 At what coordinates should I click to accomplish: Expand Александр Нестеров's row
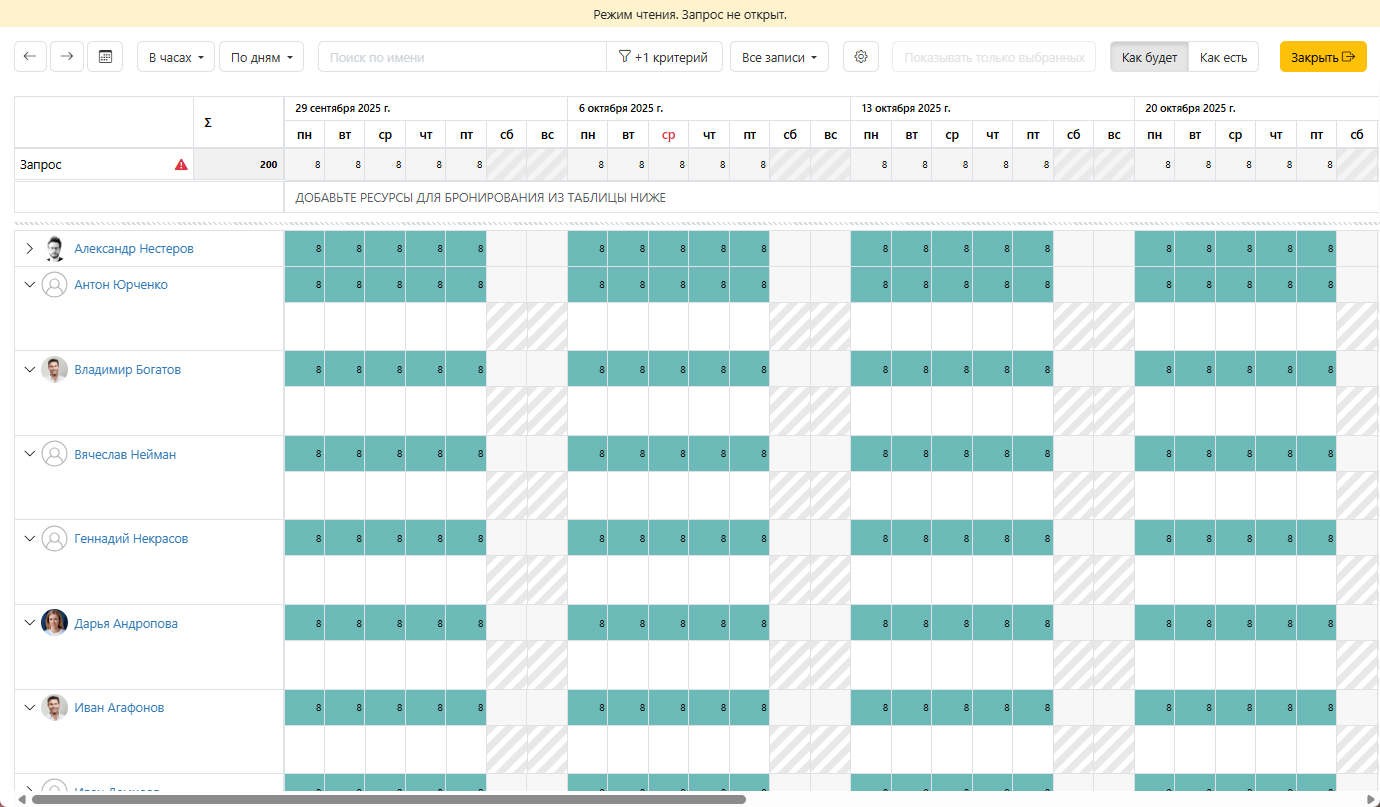(30, 249)
